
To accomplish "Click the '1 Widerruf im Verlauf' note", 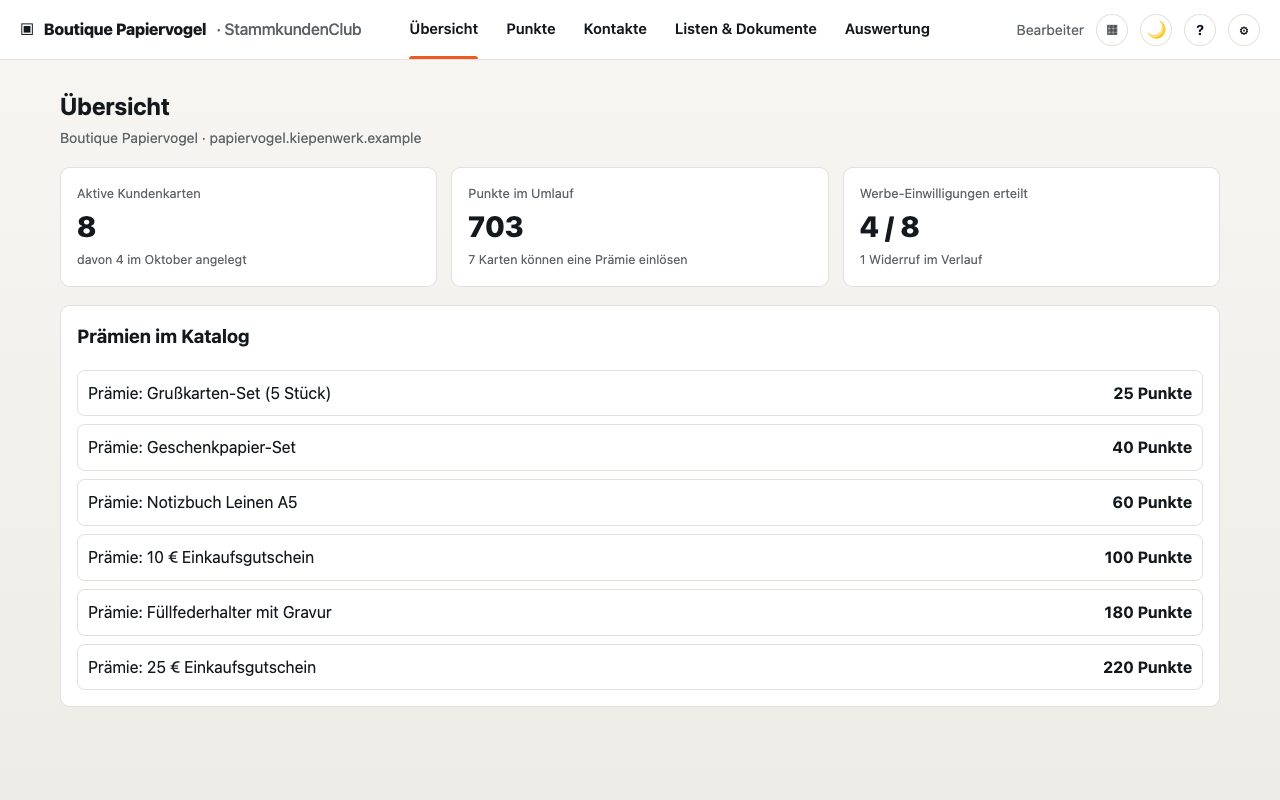I will click(921, 260).
